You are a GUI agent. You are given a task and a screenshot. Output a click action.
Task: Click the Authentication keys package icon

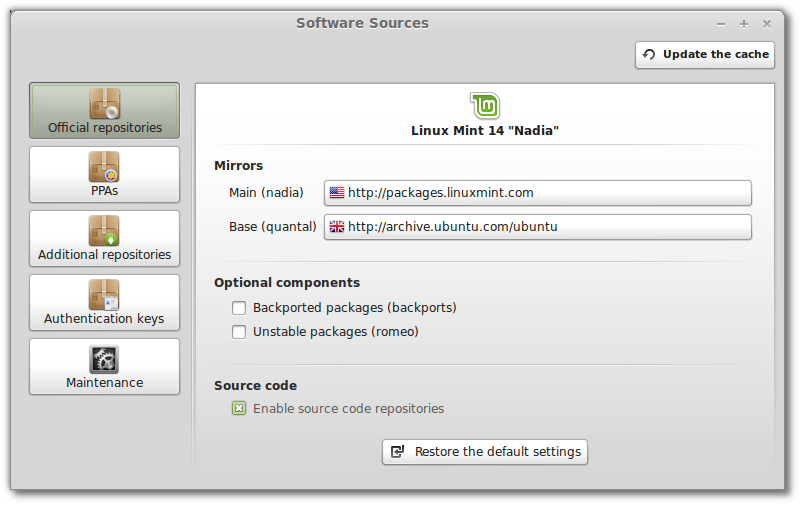pos(104,295)
